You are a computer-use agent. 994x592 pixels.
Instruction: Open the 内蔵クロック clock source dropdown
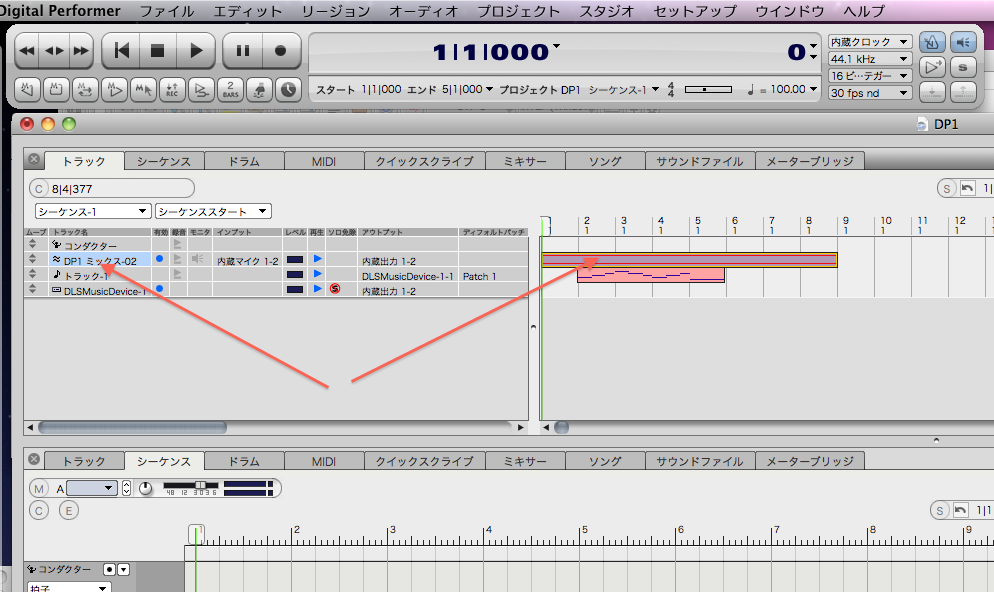(870, 42)
